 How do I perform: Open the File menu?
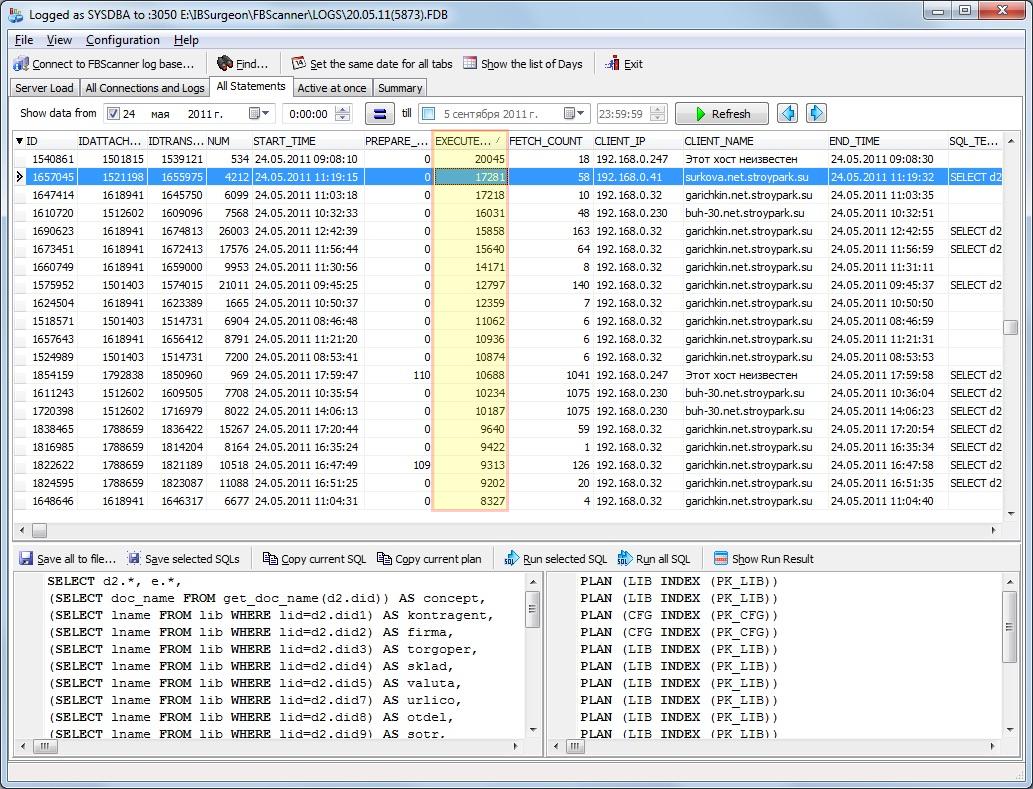(24, 40)
